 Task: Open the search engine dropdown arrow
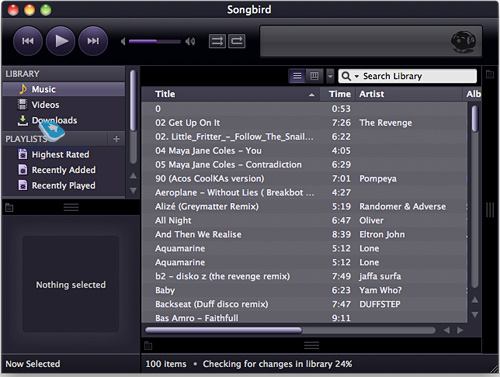[357, 76]
